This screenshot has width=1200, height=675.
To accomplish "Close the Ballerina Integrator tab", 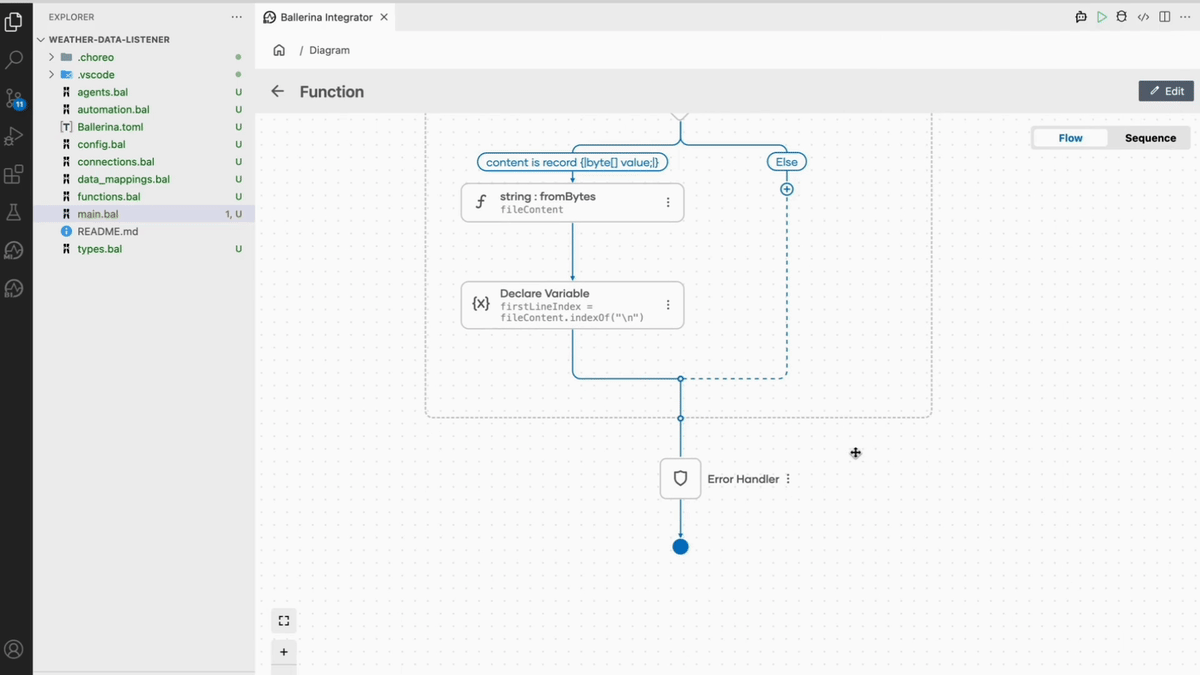I will coord(384,17).
